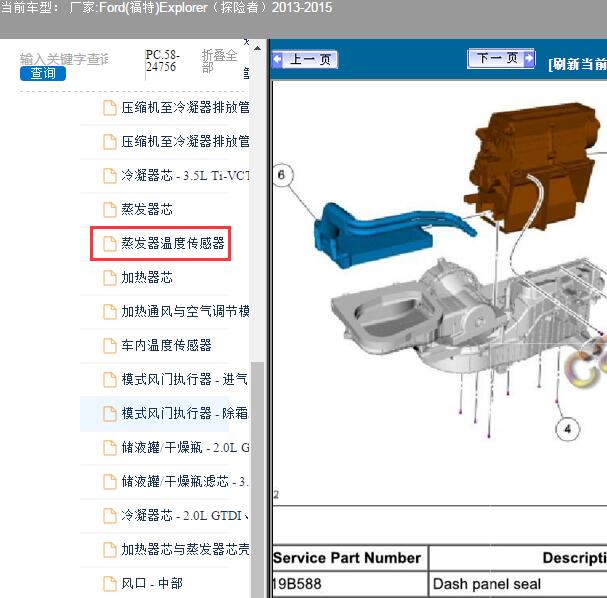Click the Description column header
This screenshot has width=607, height=598.
[574, 558]
